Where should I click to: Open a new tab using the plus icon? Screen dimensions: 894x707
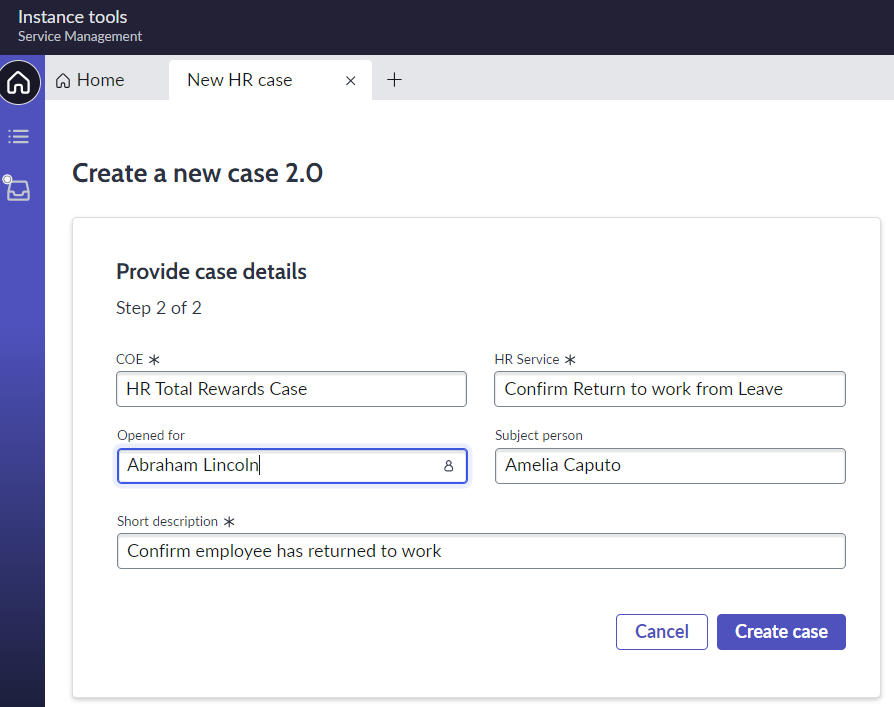pos(394,79)
